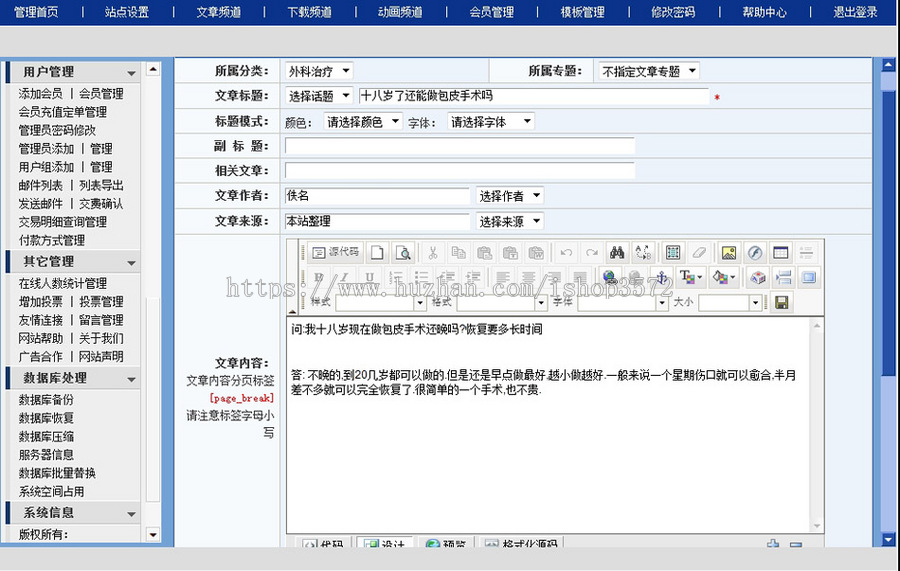Click the Insert Flash icon
The width and height of the screenshot is (900, 571).
tap(755, 253)
